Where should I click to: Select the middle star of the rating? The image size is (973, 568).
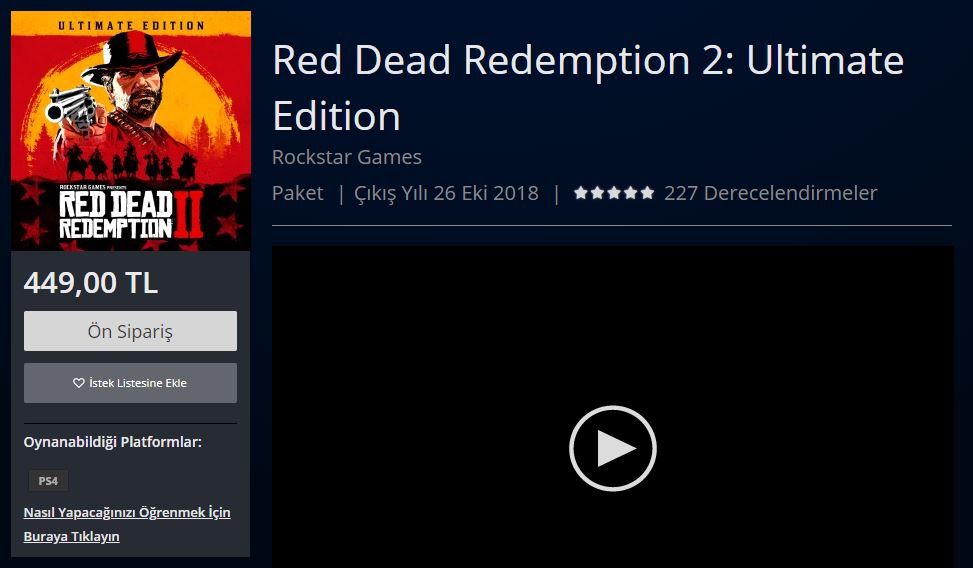(x=614, y=193)
